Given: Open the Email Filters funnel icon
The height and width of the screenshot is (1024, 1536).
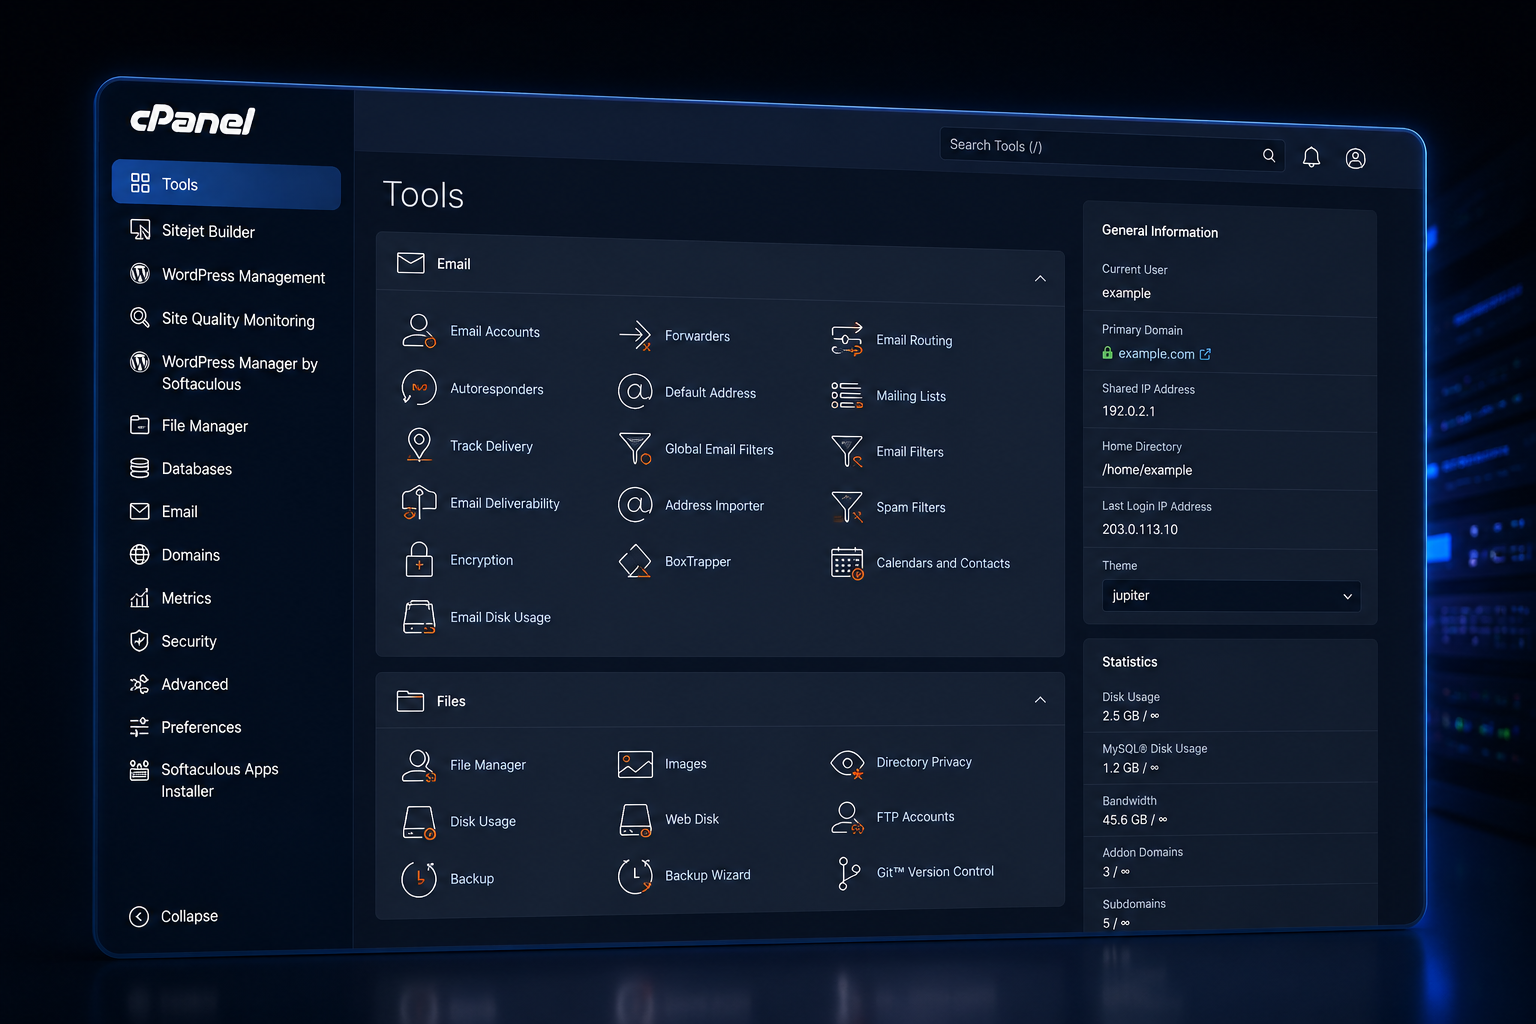Looking at the screenshot, I should click(847, 451).
